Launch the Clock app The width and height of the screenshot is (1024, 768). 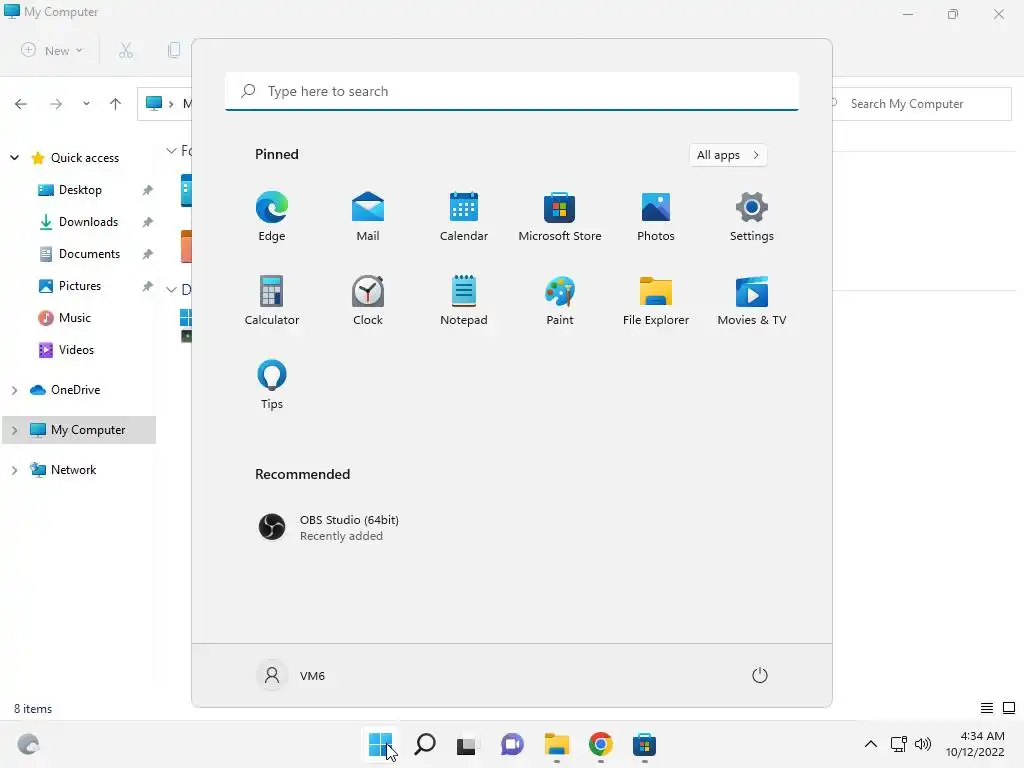[368, 300]
